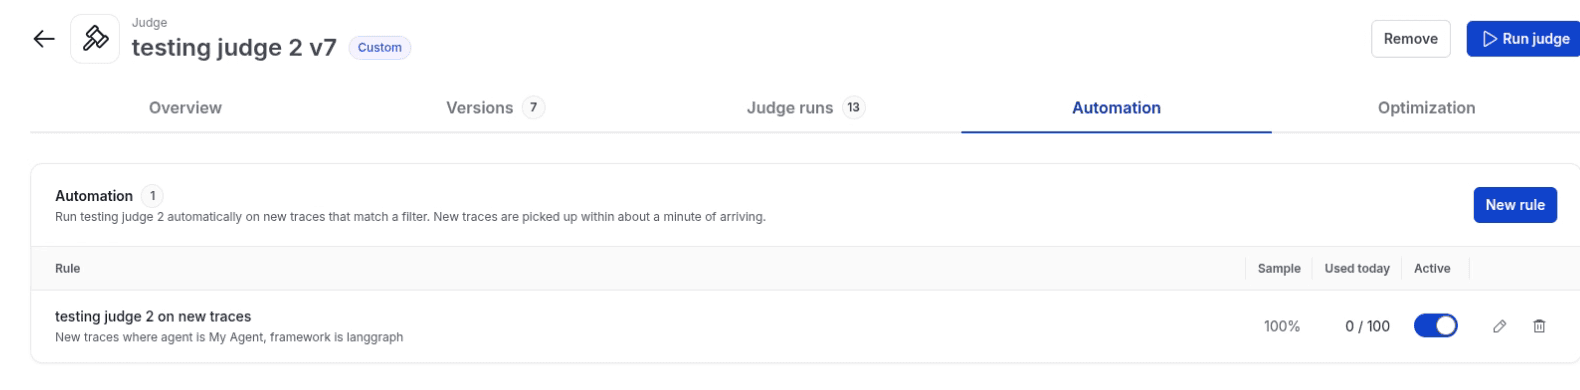Click the Automation count badge 1

tap(152, 196)
